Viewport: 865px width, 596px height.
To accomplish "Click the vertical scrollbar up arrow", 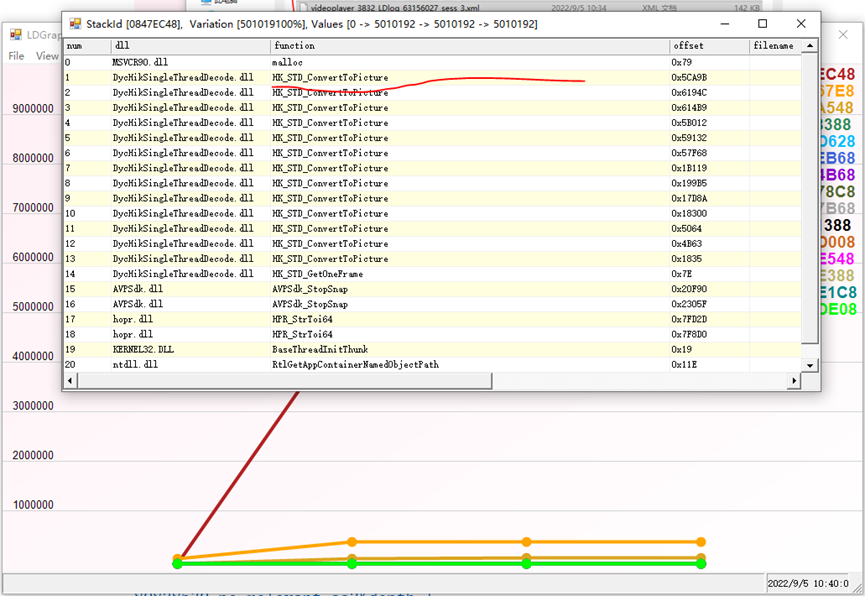I will 809,46.
